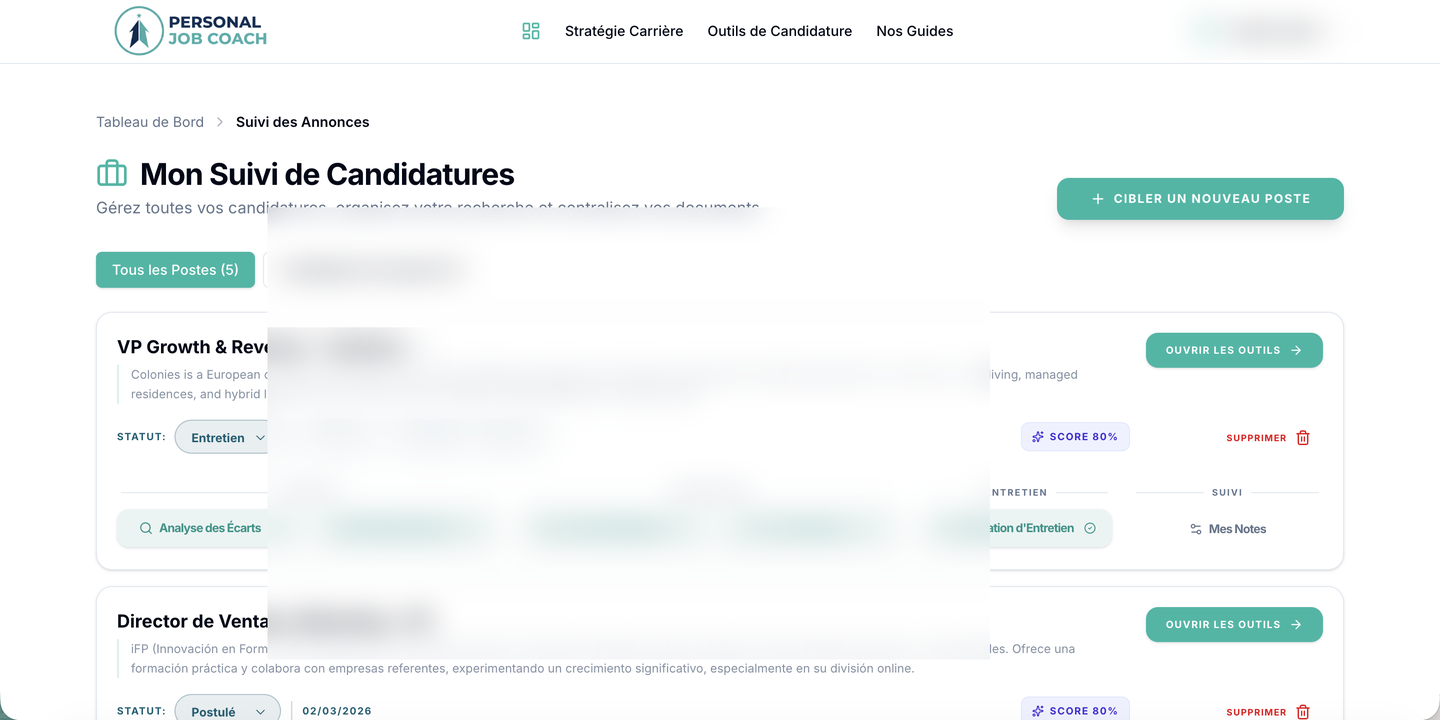This screenshot has height=720, width=1440.
Task: Click the trash icon on VP Growth card
Action: pos(1303,438)
